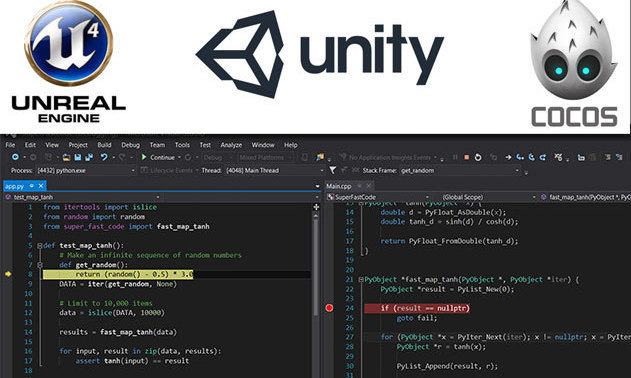Open the SuperFastCode project dropdown
This screenshot has width=631, height=378.
click(x=378, y=197)
